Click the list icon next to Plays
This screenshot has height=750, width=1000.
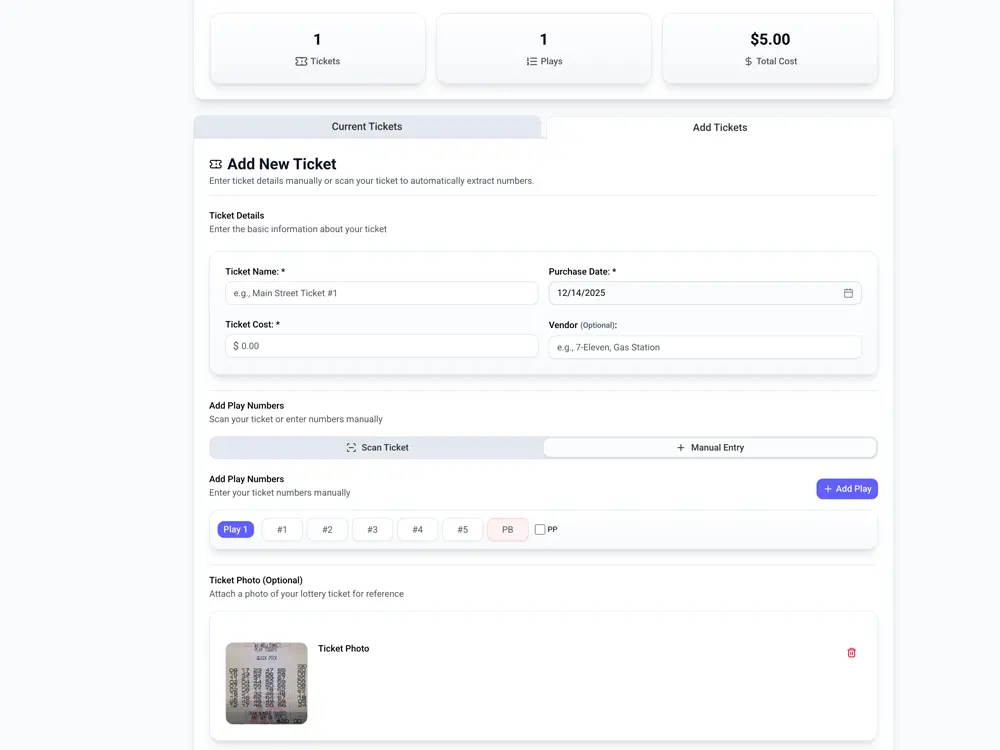(x=532, y=62)
